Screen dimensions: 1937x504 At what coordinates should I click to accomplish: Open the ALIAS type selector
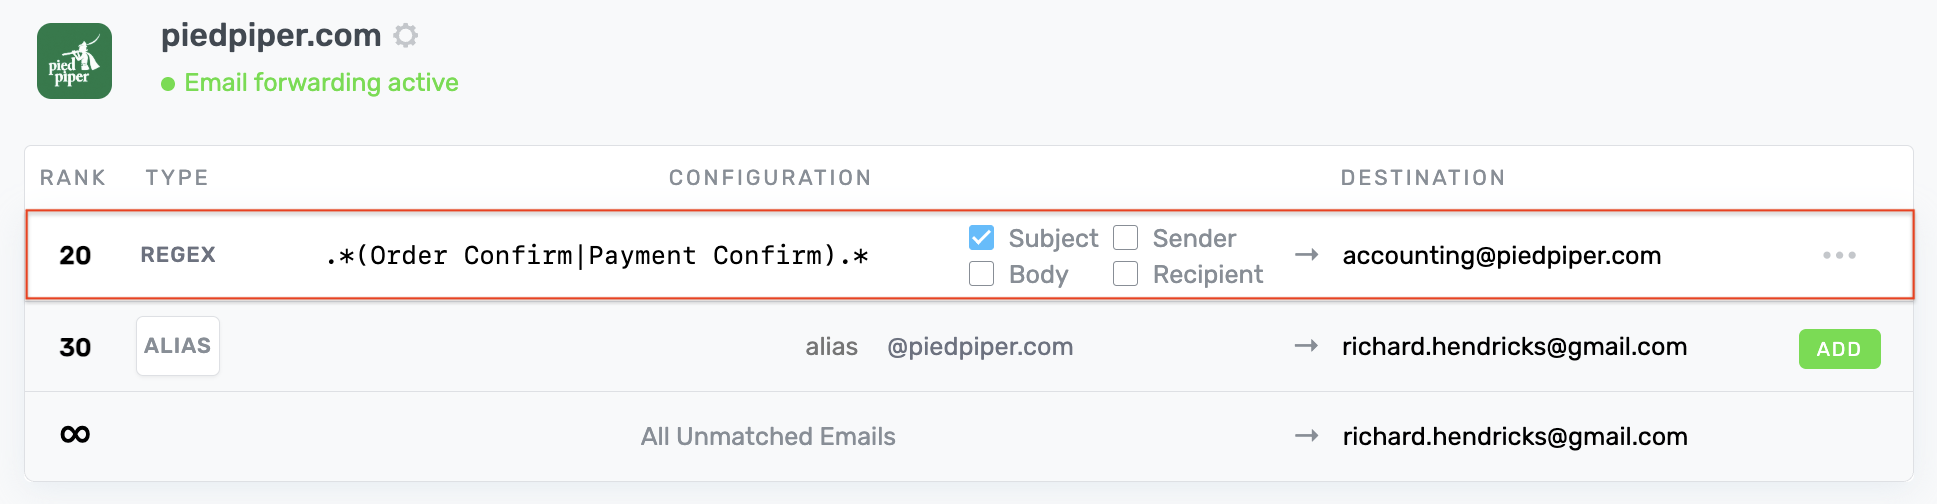tap(178, 346)
